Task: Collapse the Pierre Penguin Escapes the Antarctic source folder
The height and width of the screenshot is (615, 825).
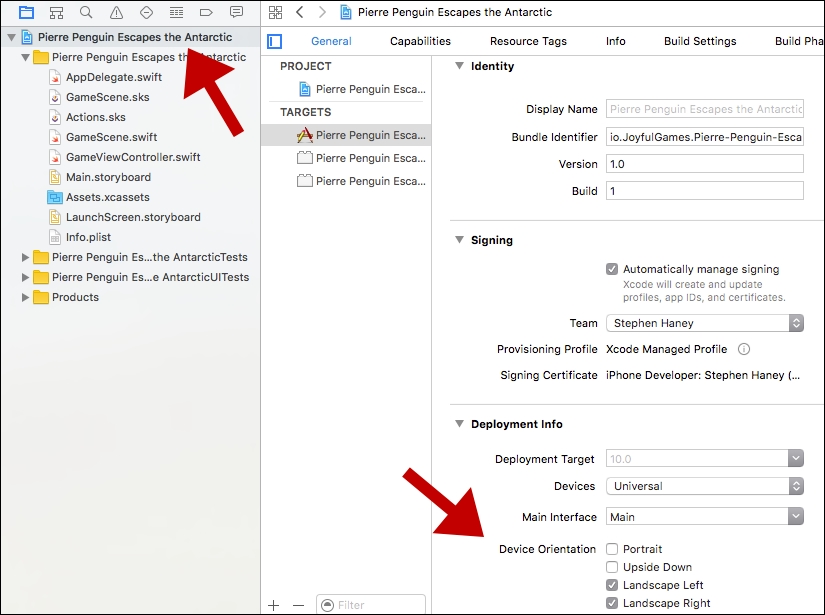Action: pyautogui.click(x=25, y=57)
